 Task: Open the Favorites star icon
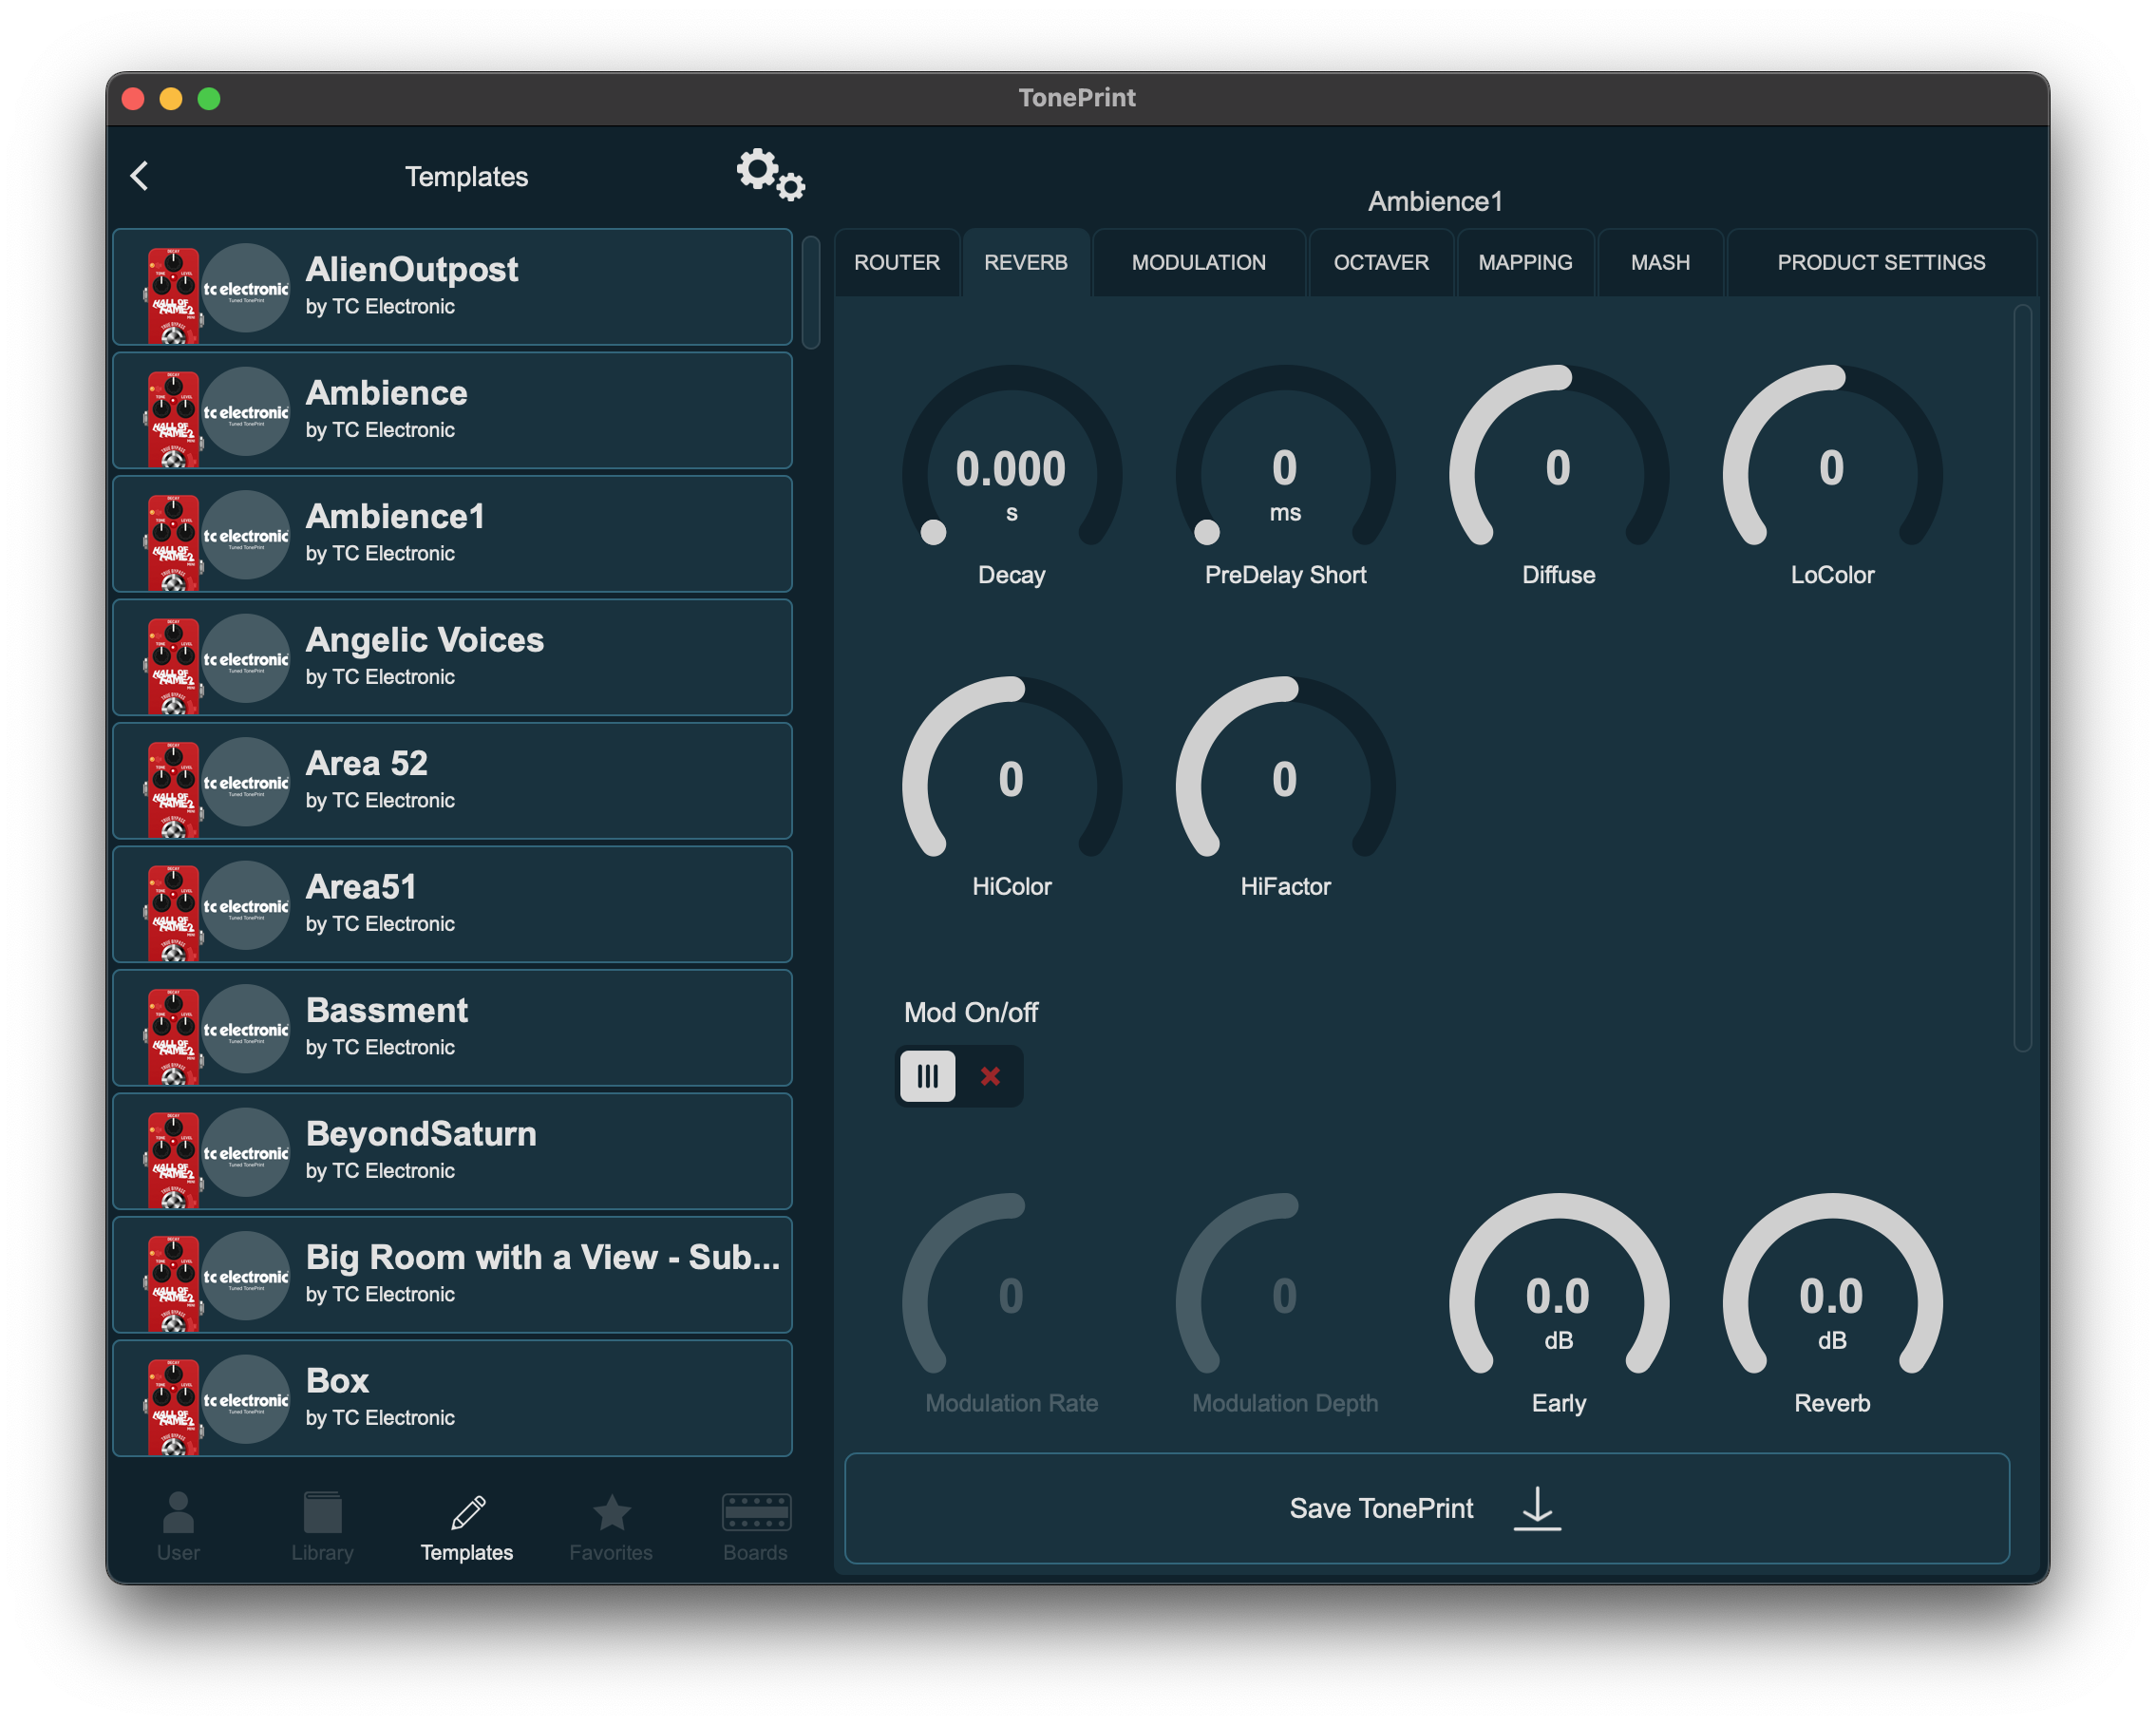pyautogui.click(x=611, y=1512)
